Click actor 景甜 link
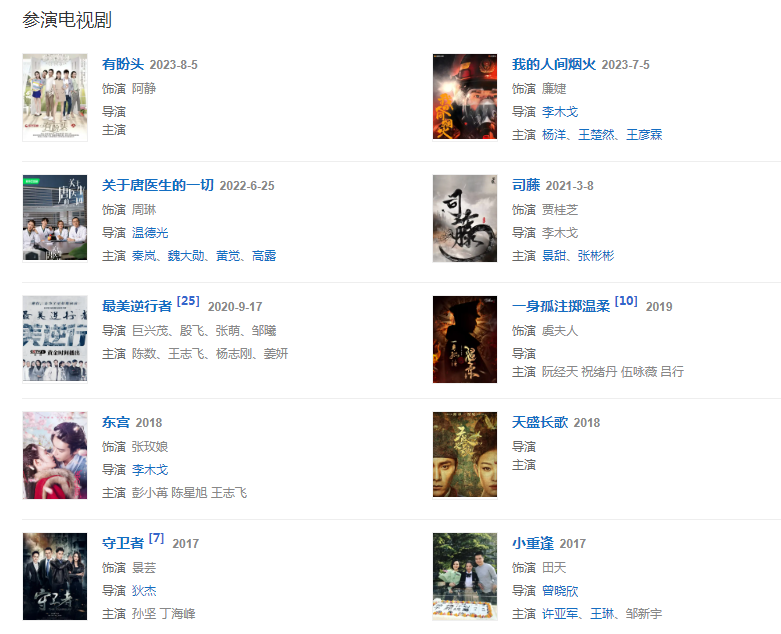Screen dimensions: 781x634 (x=554, y=256)
